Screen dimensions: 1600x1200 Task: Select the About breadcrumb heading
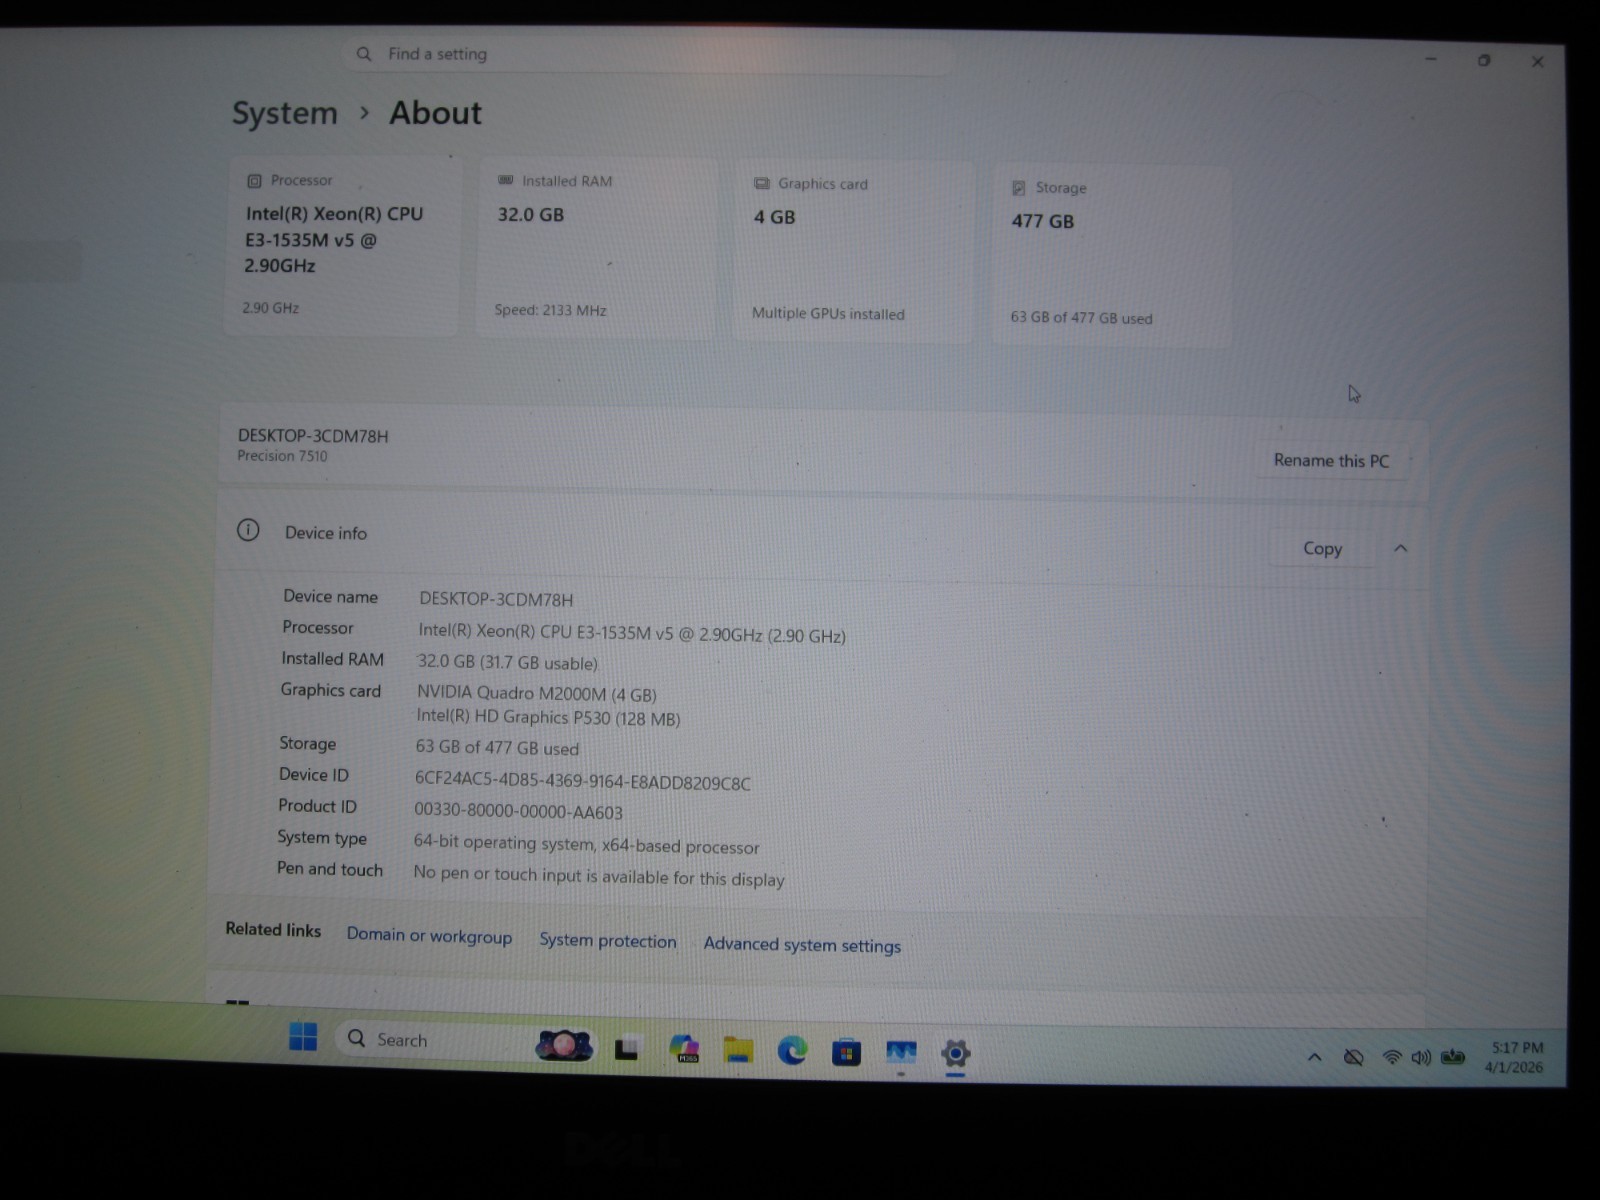[435, 113]
